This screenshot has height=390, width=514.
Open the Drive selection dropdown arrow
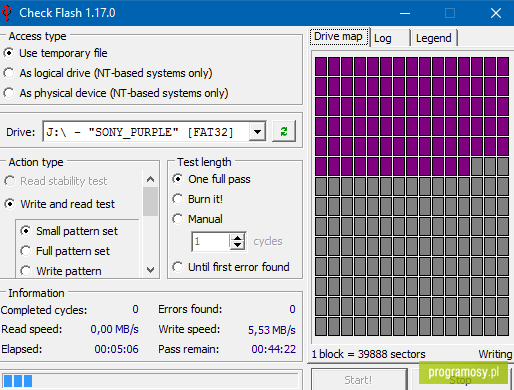(x=257, y=132)
